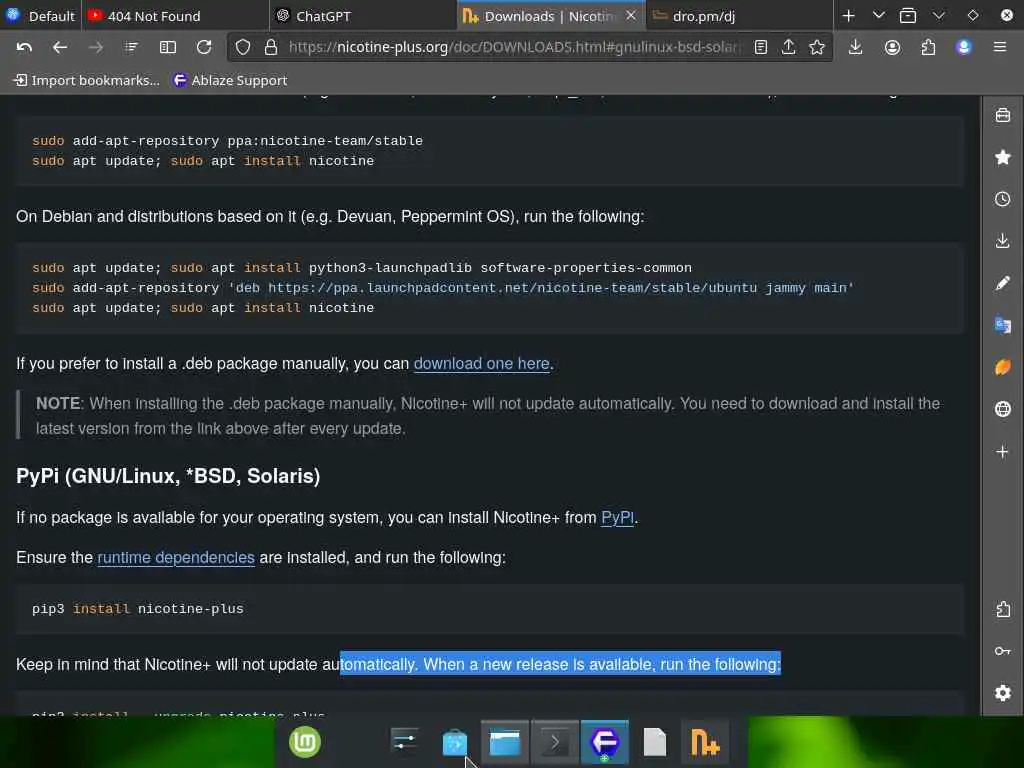Open the Ablaze Support bookmark
The image size is (1024, 768).
(x=230, y=80)
